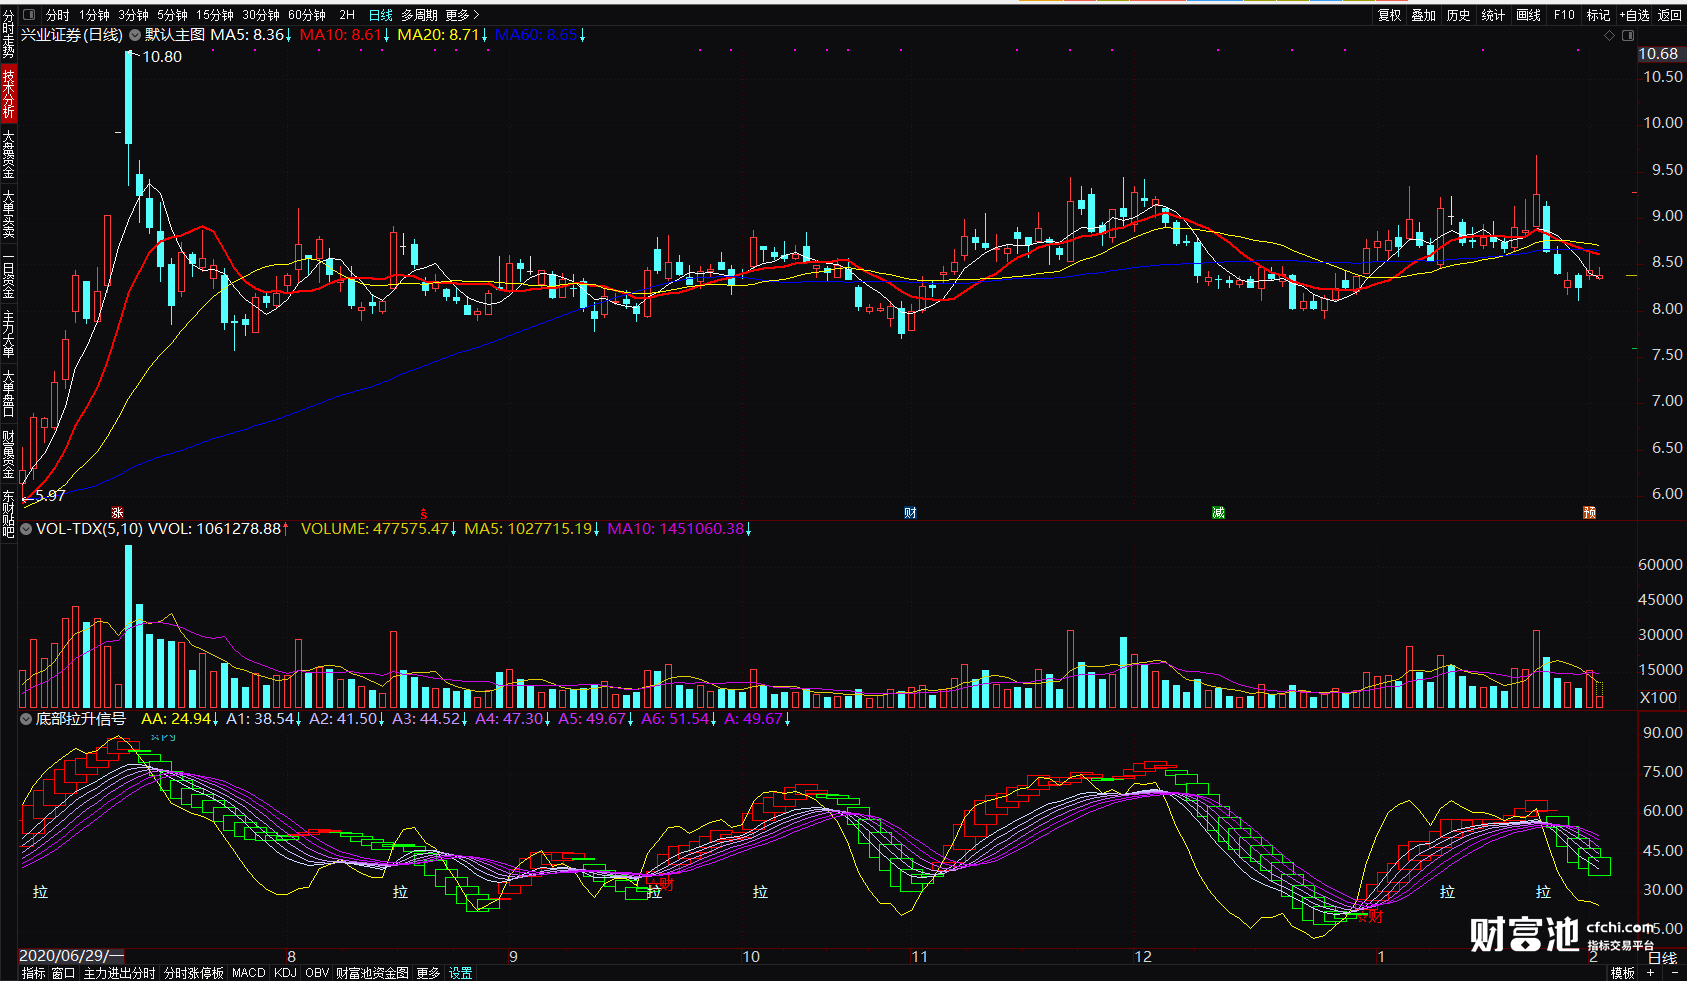Viewport: 1687px width, 981px height.
Task: Open the 更多 timeframe dropdown at top
Action: click(462, 15)
